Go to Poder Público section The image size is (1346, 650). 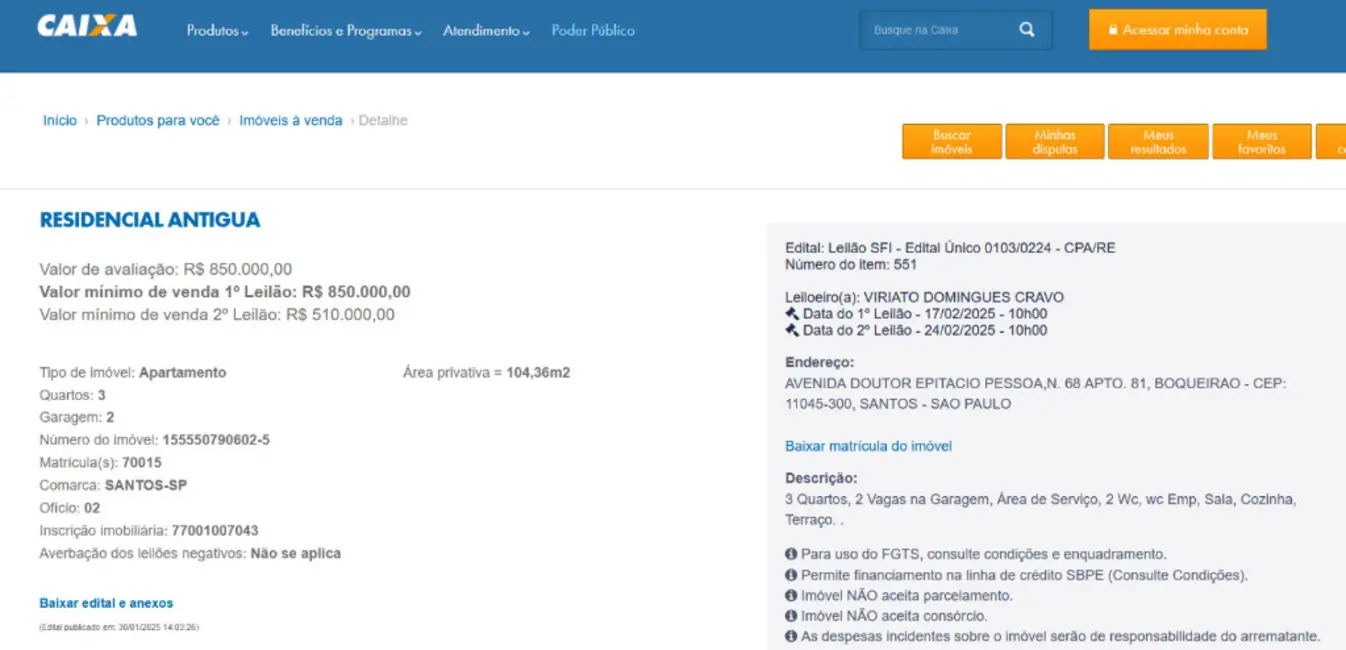593,31
